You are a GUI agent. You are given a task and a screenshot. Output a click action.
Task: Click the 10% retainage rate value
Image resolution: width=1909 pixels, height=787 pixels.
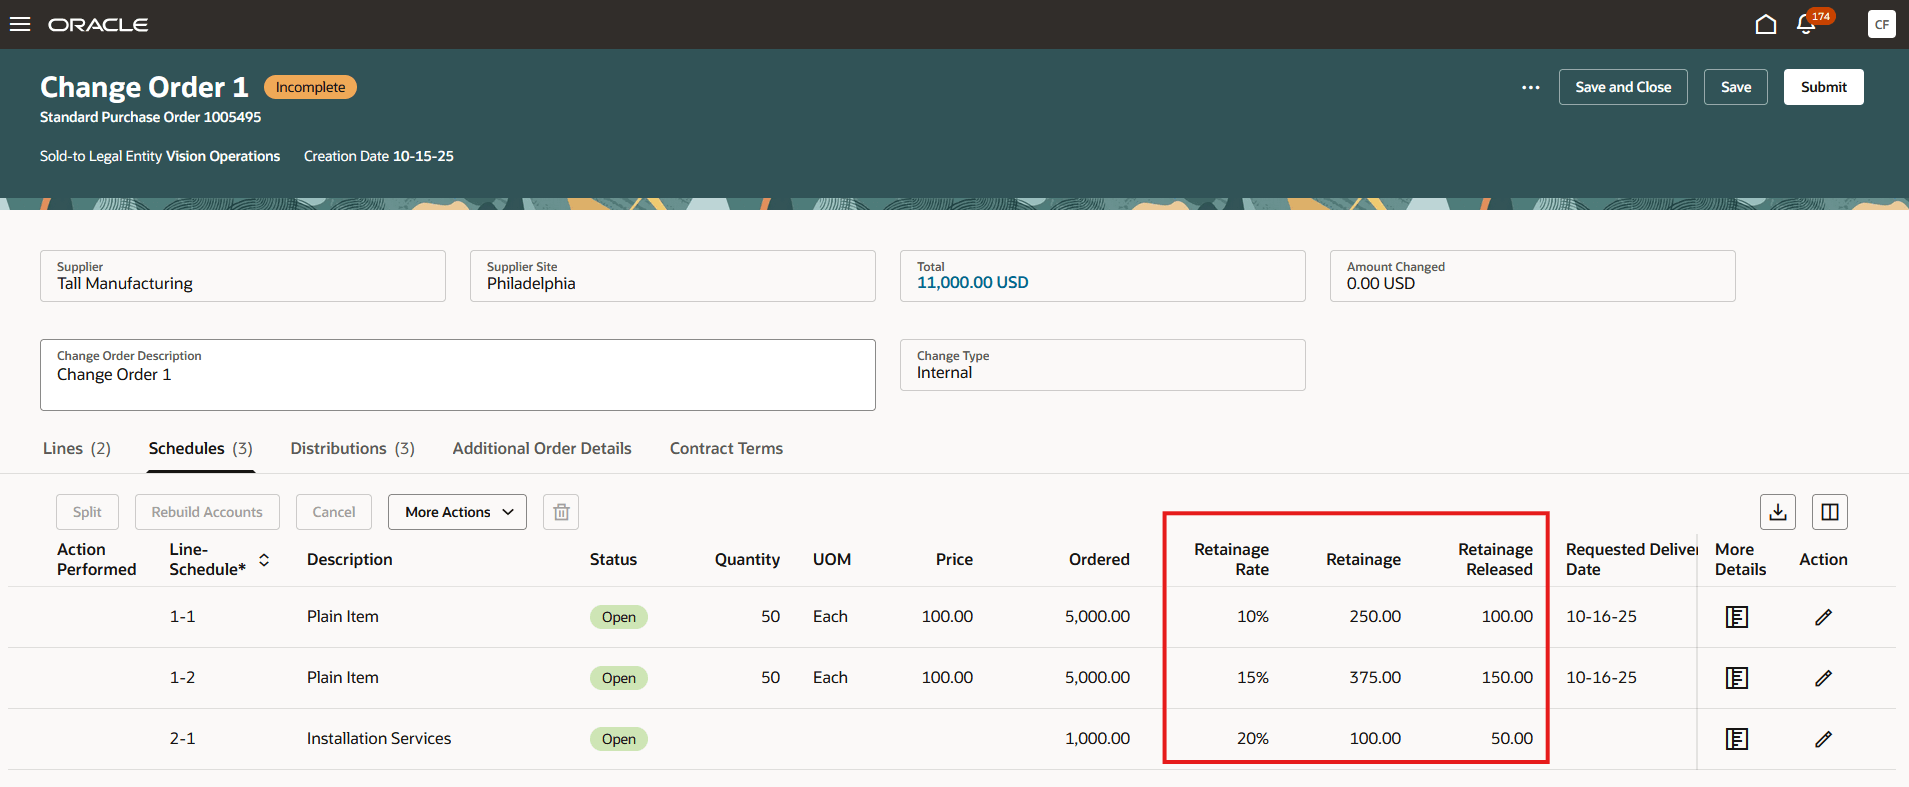pyautogui.click(x=1253, y=617)
